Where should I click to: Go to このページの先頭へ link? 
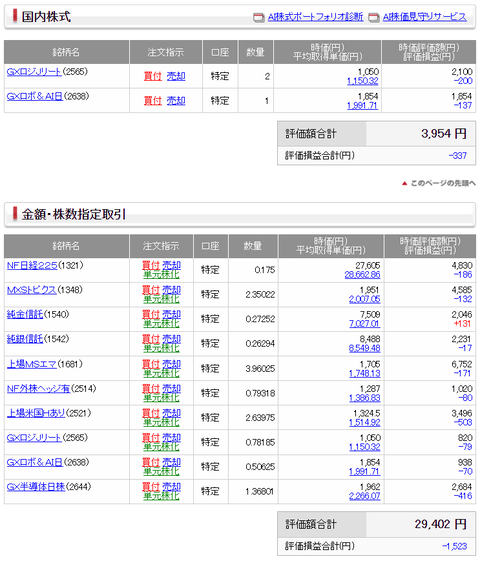point(443,183)
